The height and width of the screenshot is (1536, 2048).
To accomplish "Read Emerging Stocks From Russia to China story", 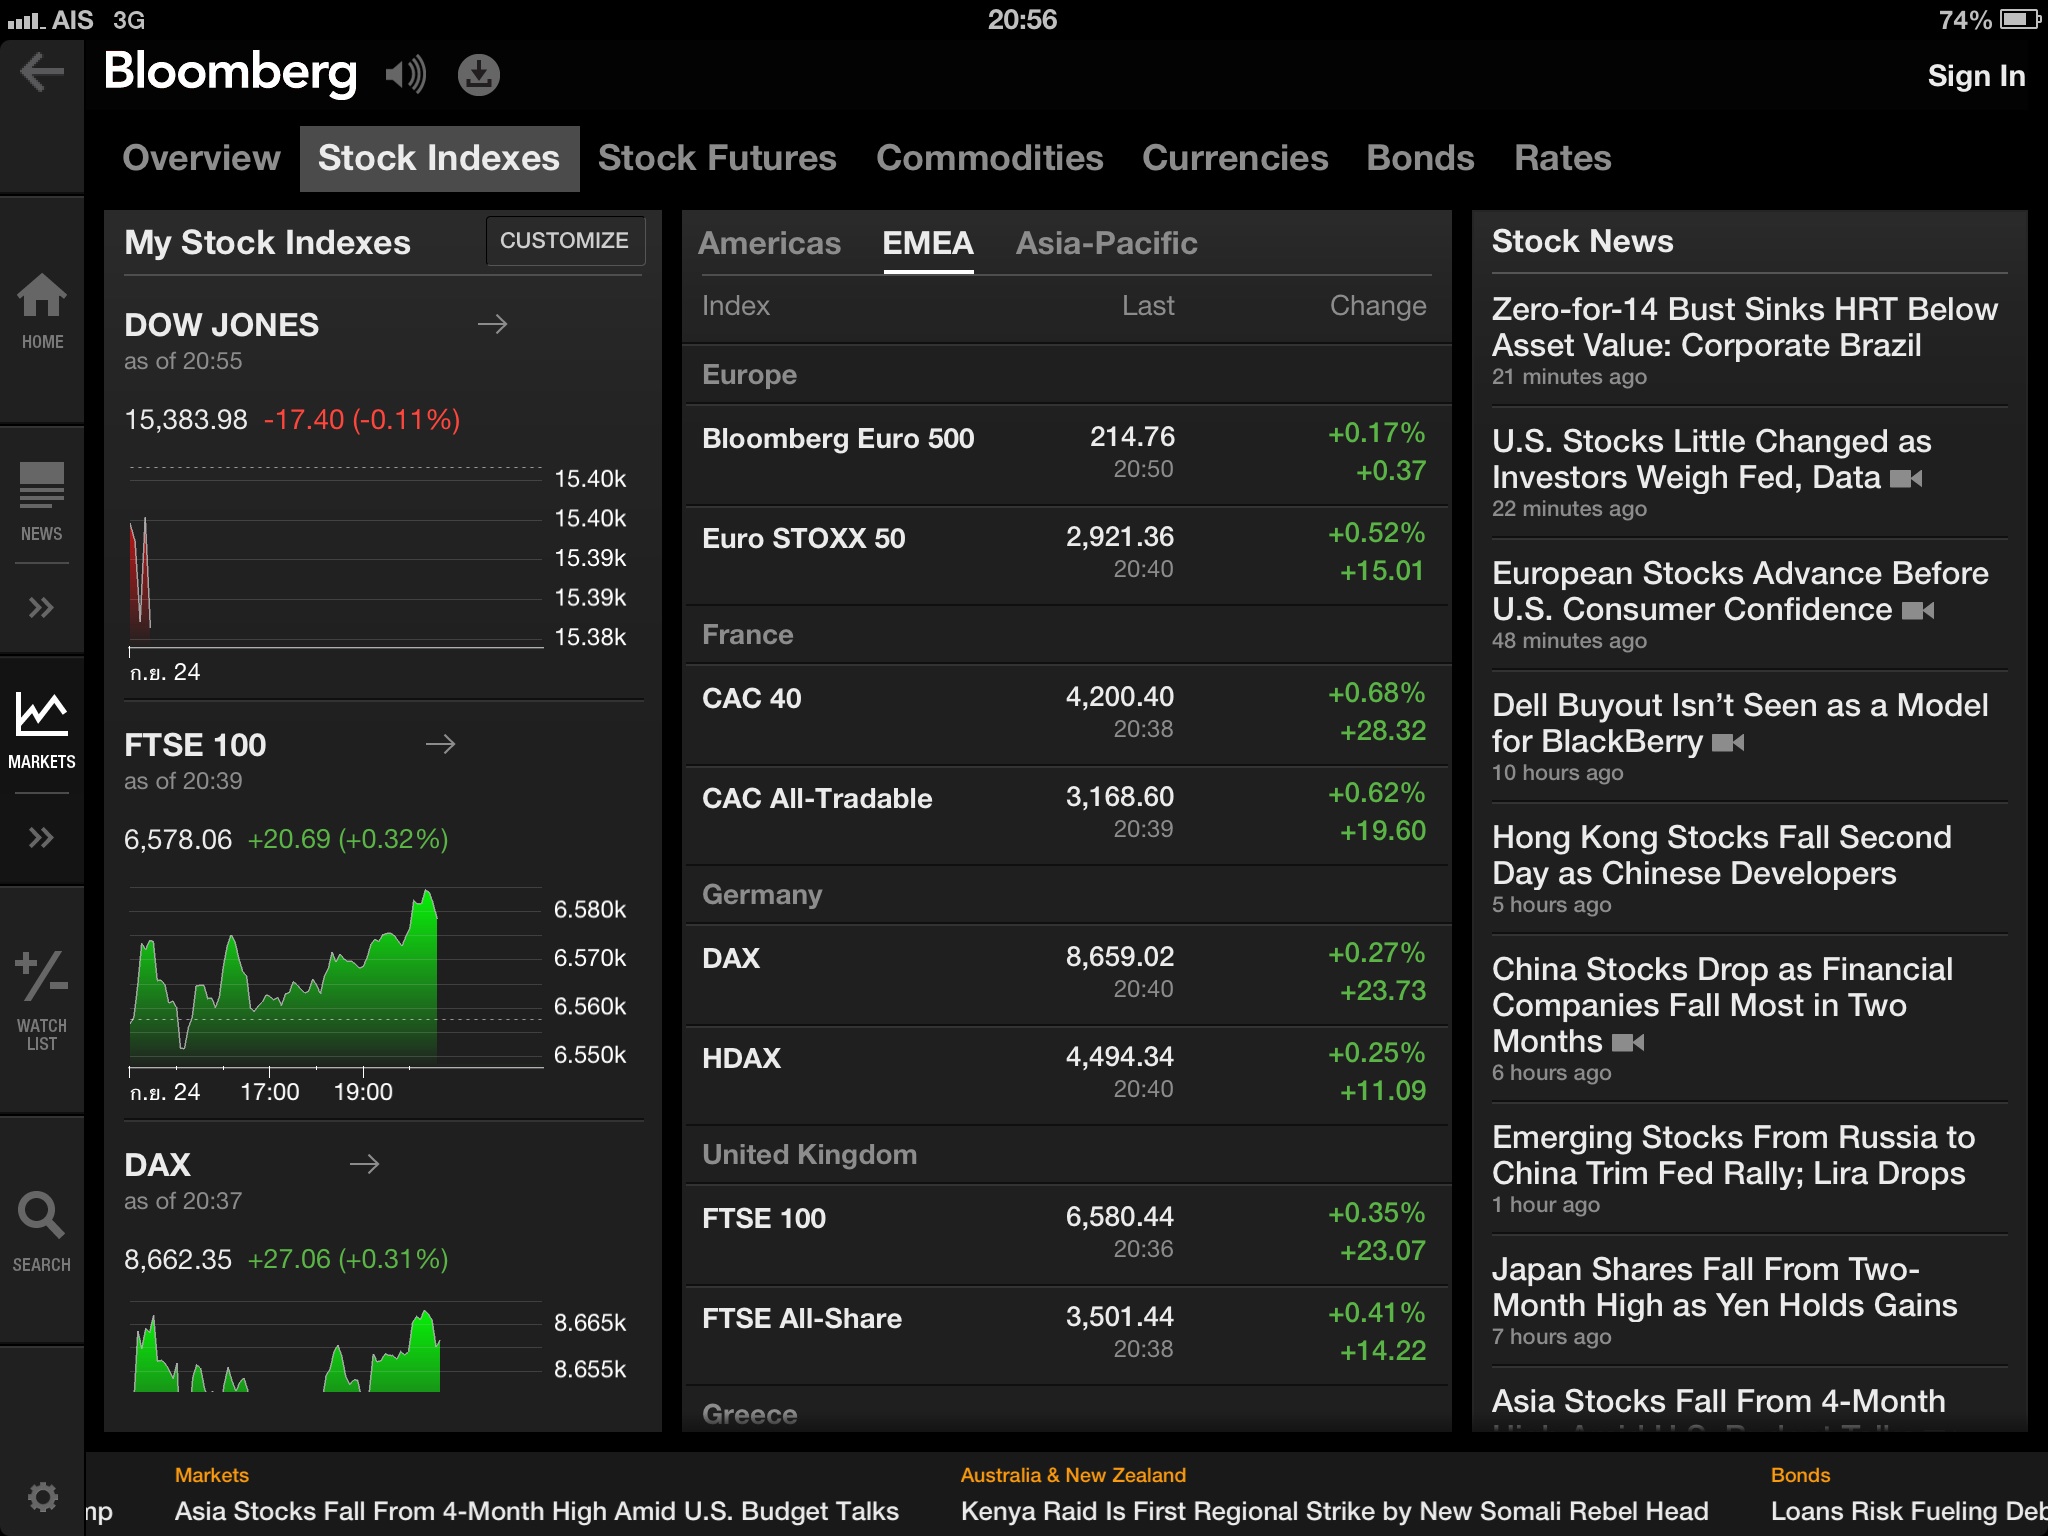I will (1734, 1168).
